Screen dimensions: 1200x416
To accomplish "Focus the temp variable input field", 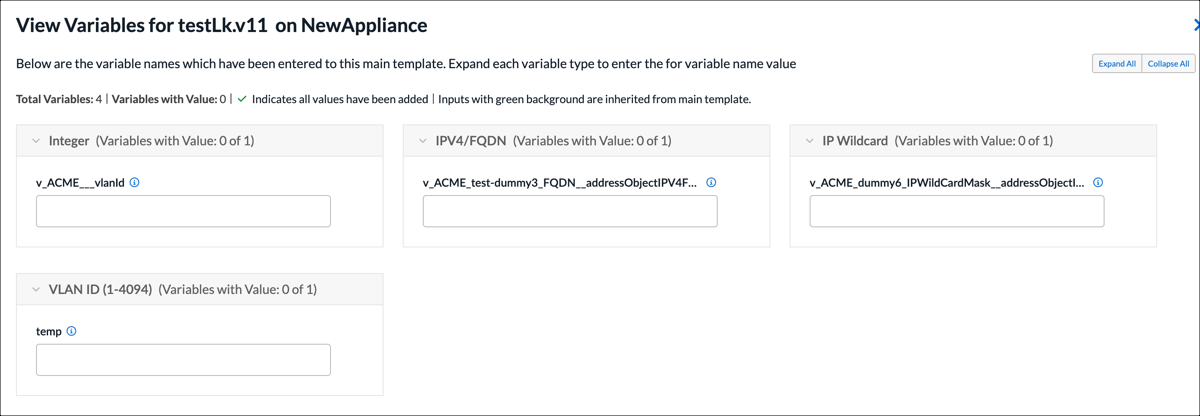I will pos(183,360).
